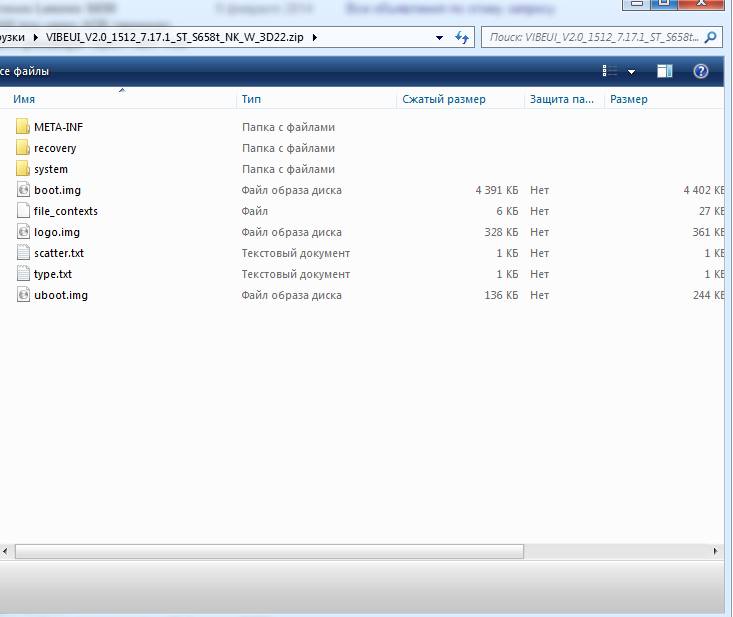The width and height of the screenshot is (733, 617).
Task: Click Текстовый документ type cell for scatter.txt
Action: click(x=295, y=253)
